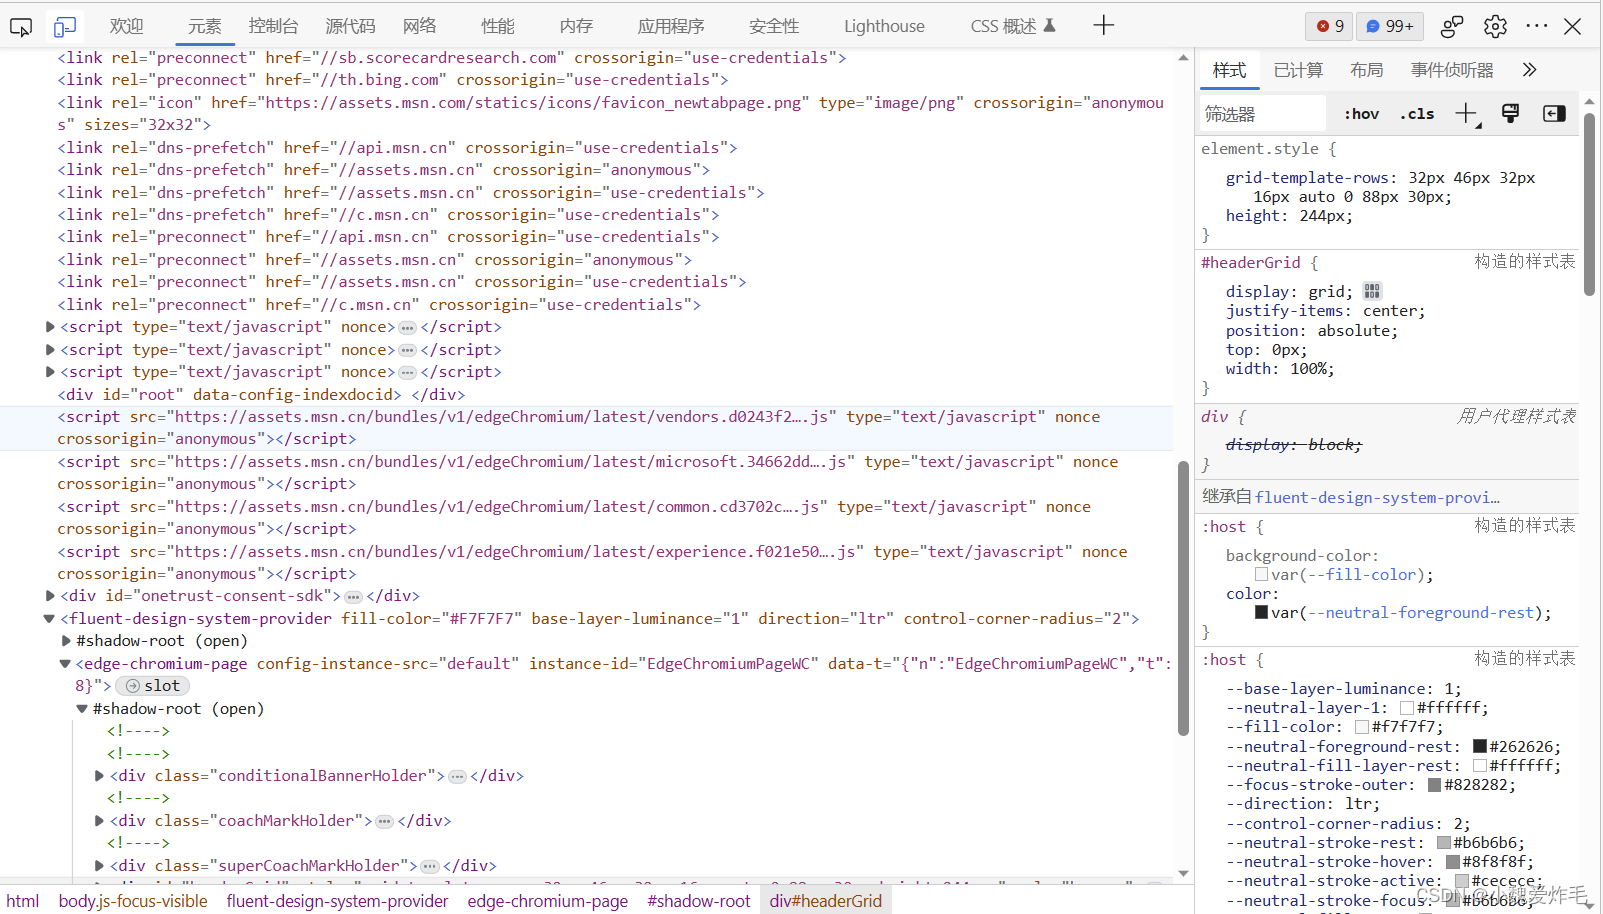Switch to 布局 layout tab
Screen dimensions: 1603x914
[x=1366, y=70]
